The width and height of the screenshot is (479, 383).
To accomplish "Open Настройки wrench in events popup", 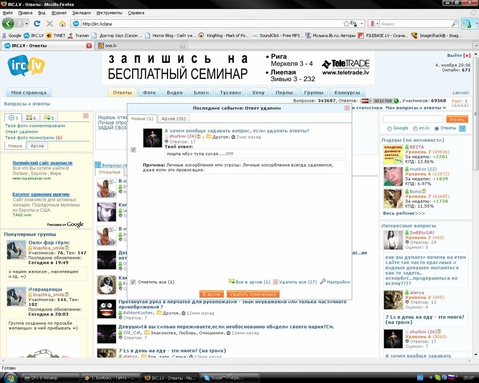I will (335, 282).
